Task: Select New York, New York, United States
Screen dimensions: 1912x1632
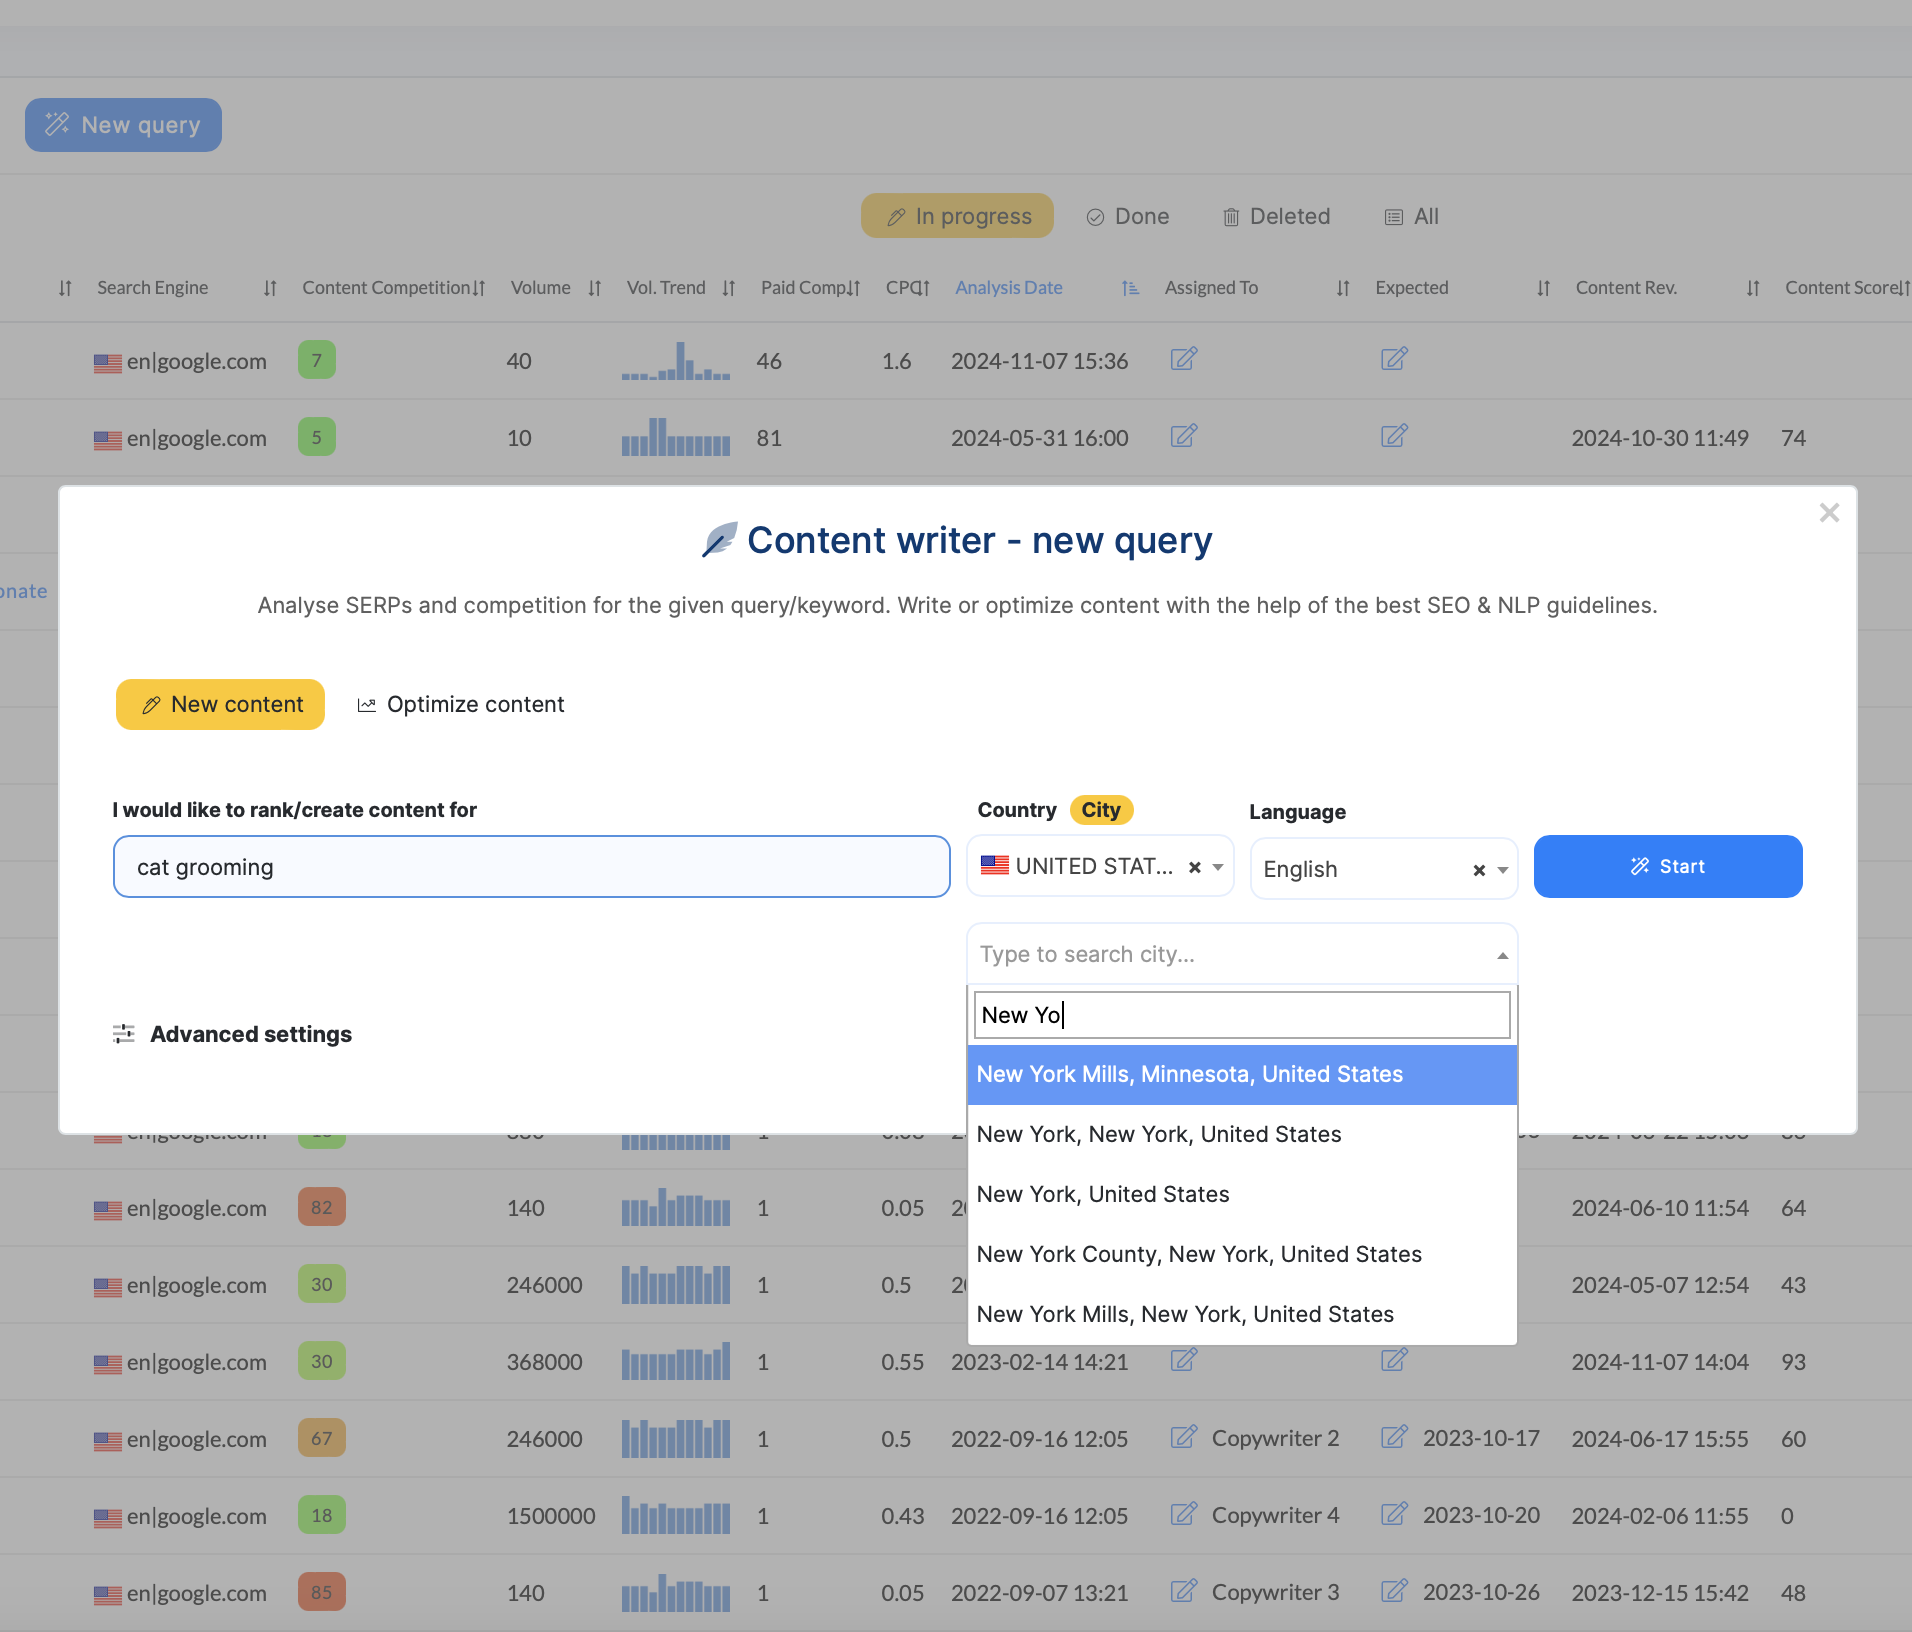Action: pyautogui.click(x=1158, y=1134)
